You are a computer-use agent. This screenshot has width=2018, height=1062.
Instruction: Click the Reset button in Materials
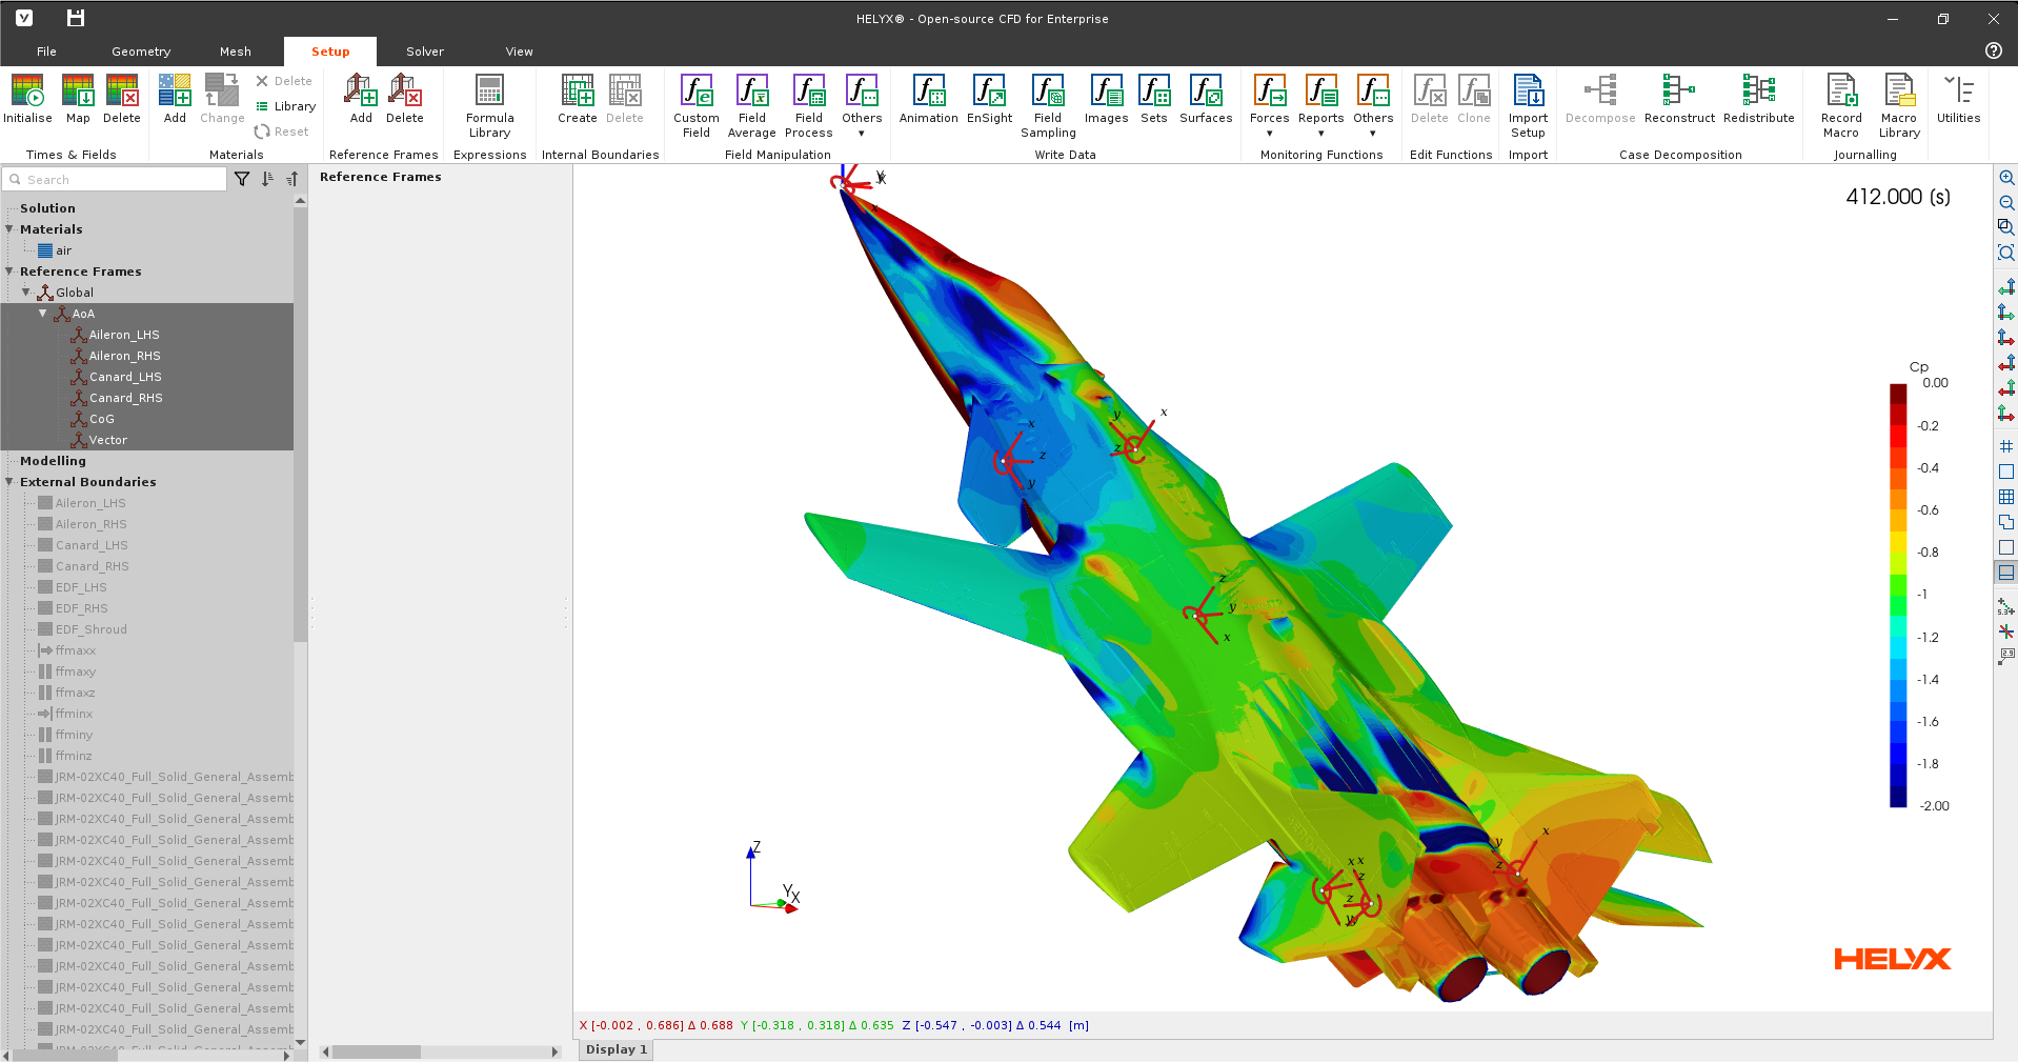pos(283,131)
